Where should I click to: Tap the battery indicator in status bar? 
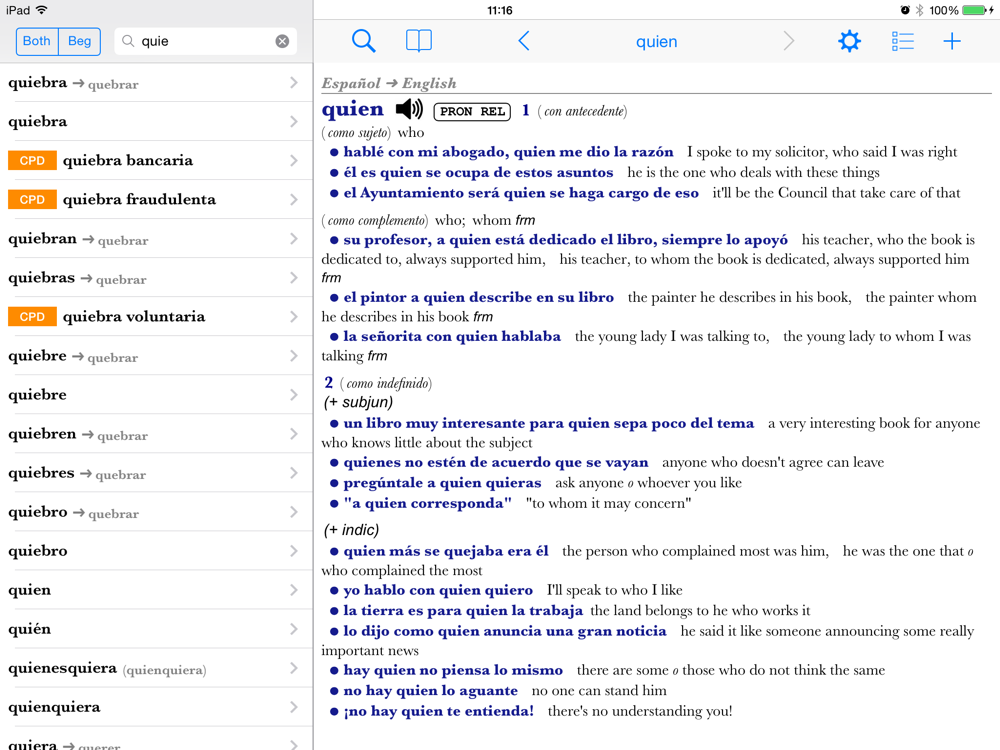[x=974, y=10]
